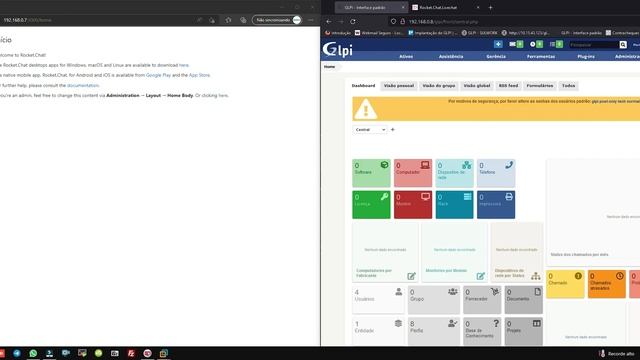Open the Computador card
The width and height of the screenshot is (640, 360).
tap(413, 173)
